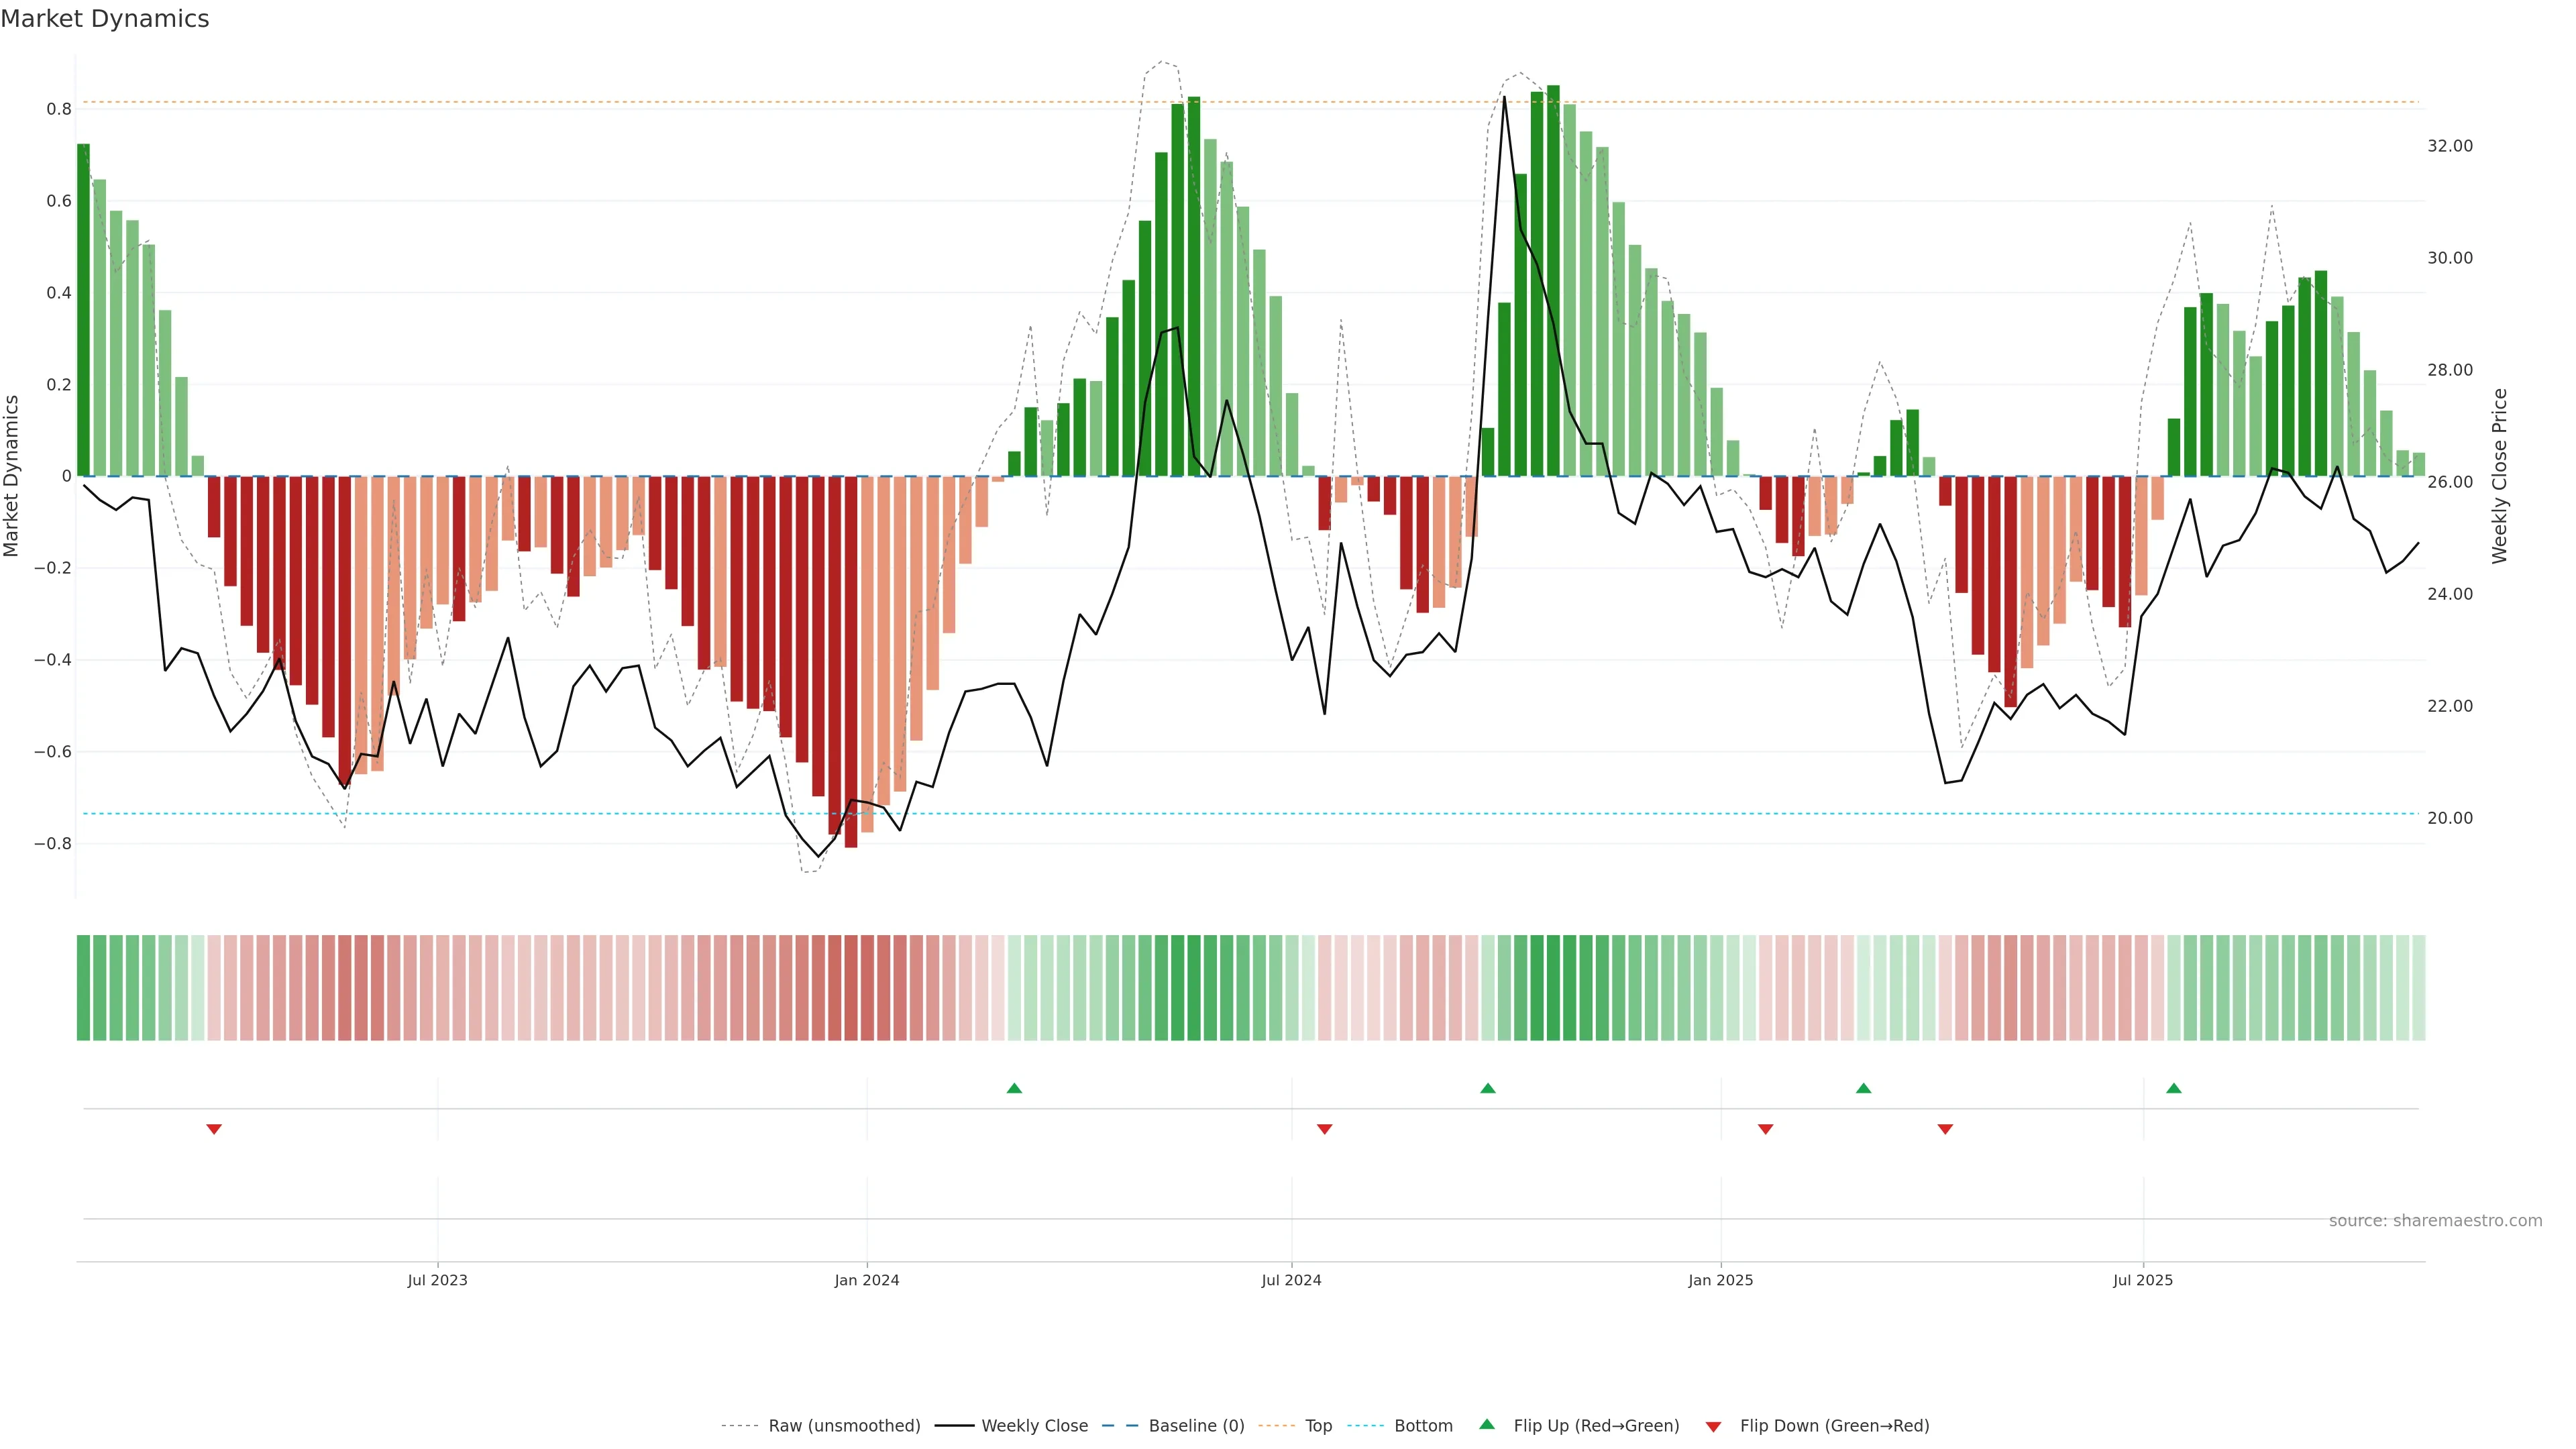Click the leftmost red flip-down triangle marker
Viewport: 2576px width, 1449px height.
tap(214, 1129)
